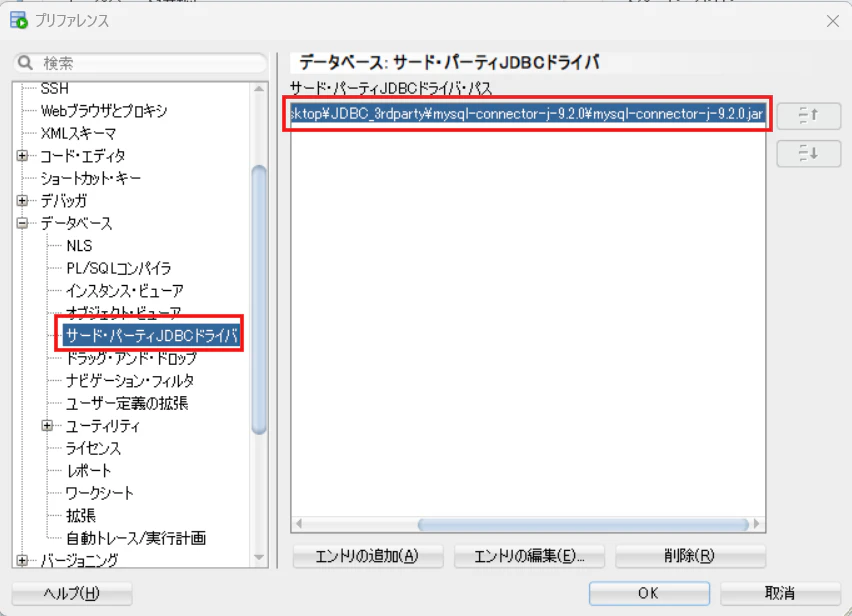Viewport: 852px width, 616px height.
Task: Cancel with the 取消 button
Action: (x=780, y=593)
